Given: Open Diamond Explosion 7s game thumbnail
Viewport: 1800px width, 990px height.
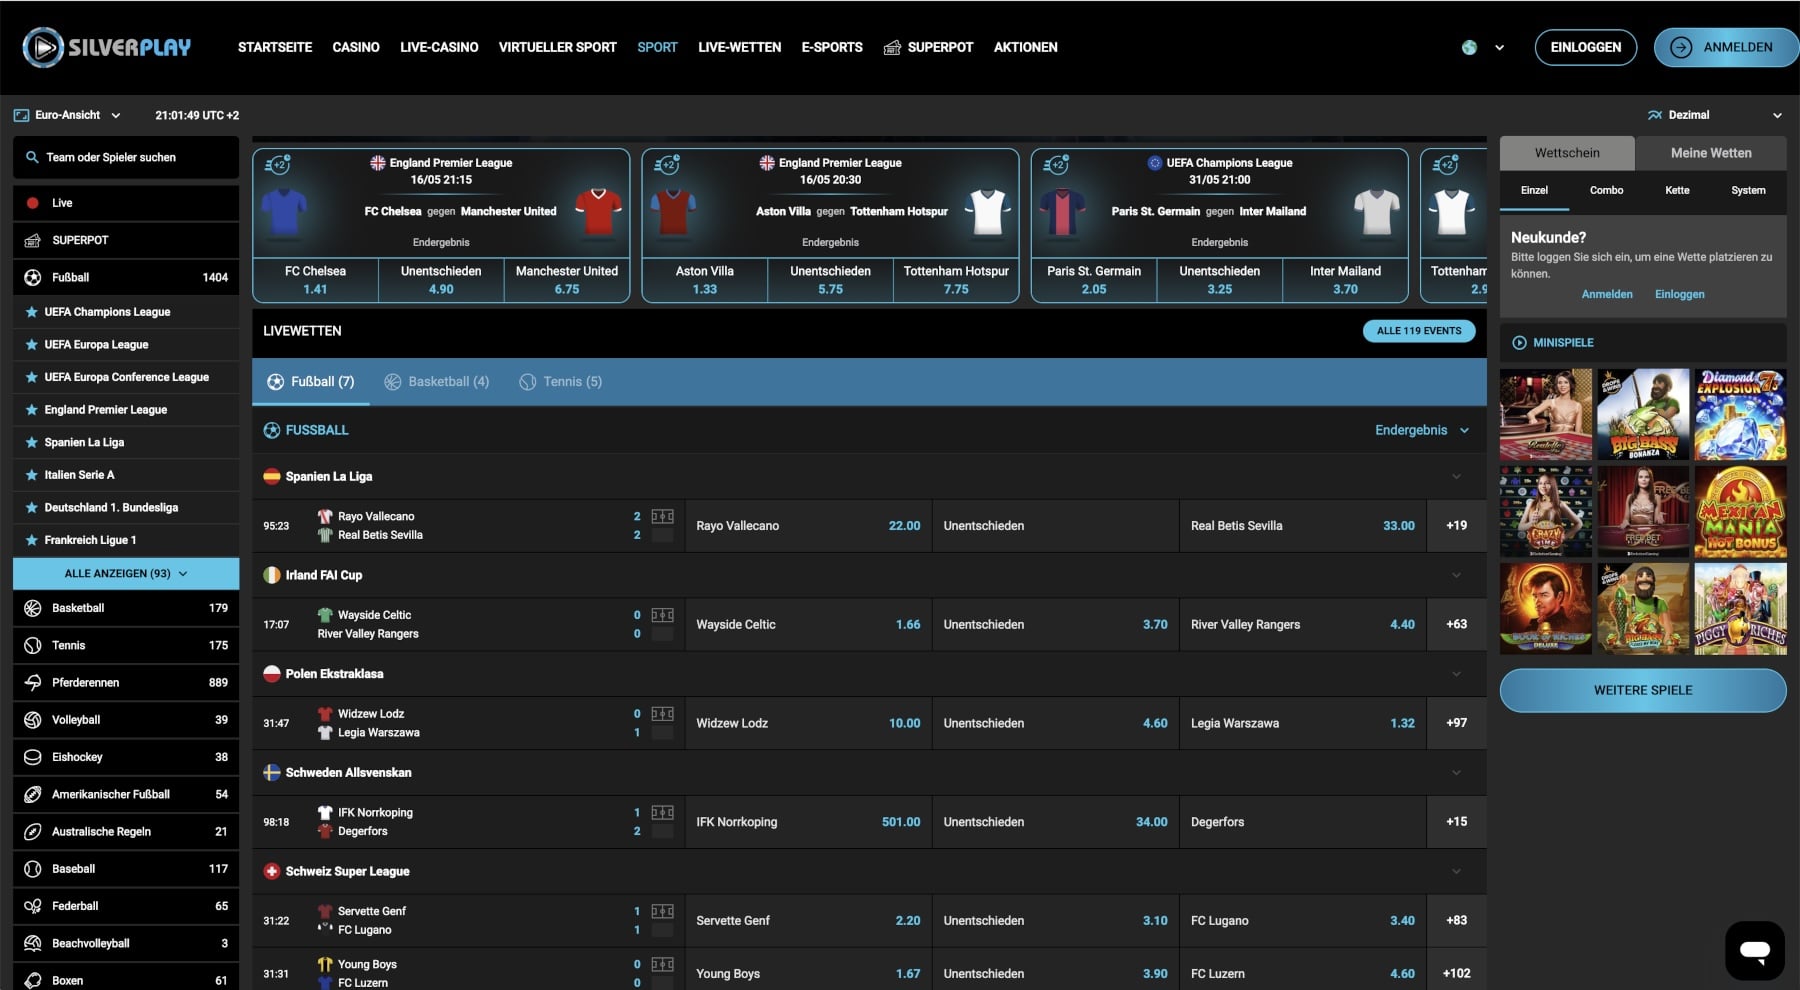Looking at the screenshot, I should coord(1741,414).
